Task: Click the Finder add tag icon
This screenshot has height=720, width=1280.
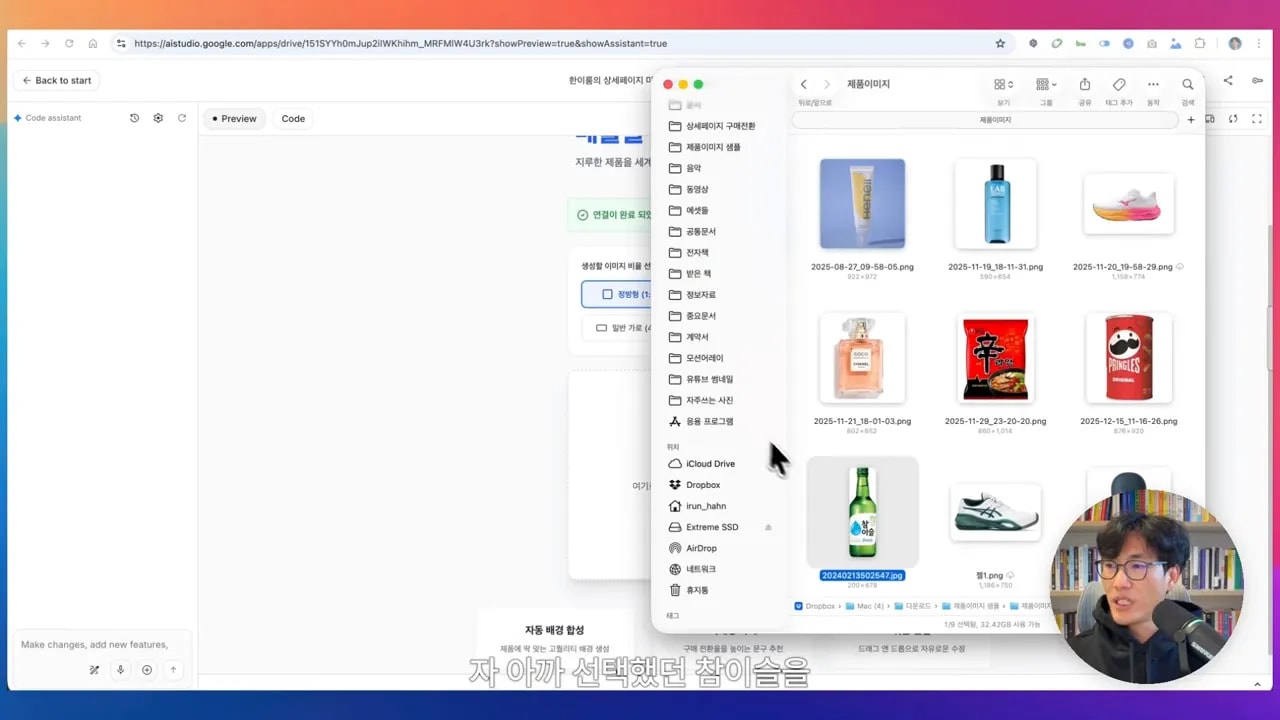Action: [1119, 85]
